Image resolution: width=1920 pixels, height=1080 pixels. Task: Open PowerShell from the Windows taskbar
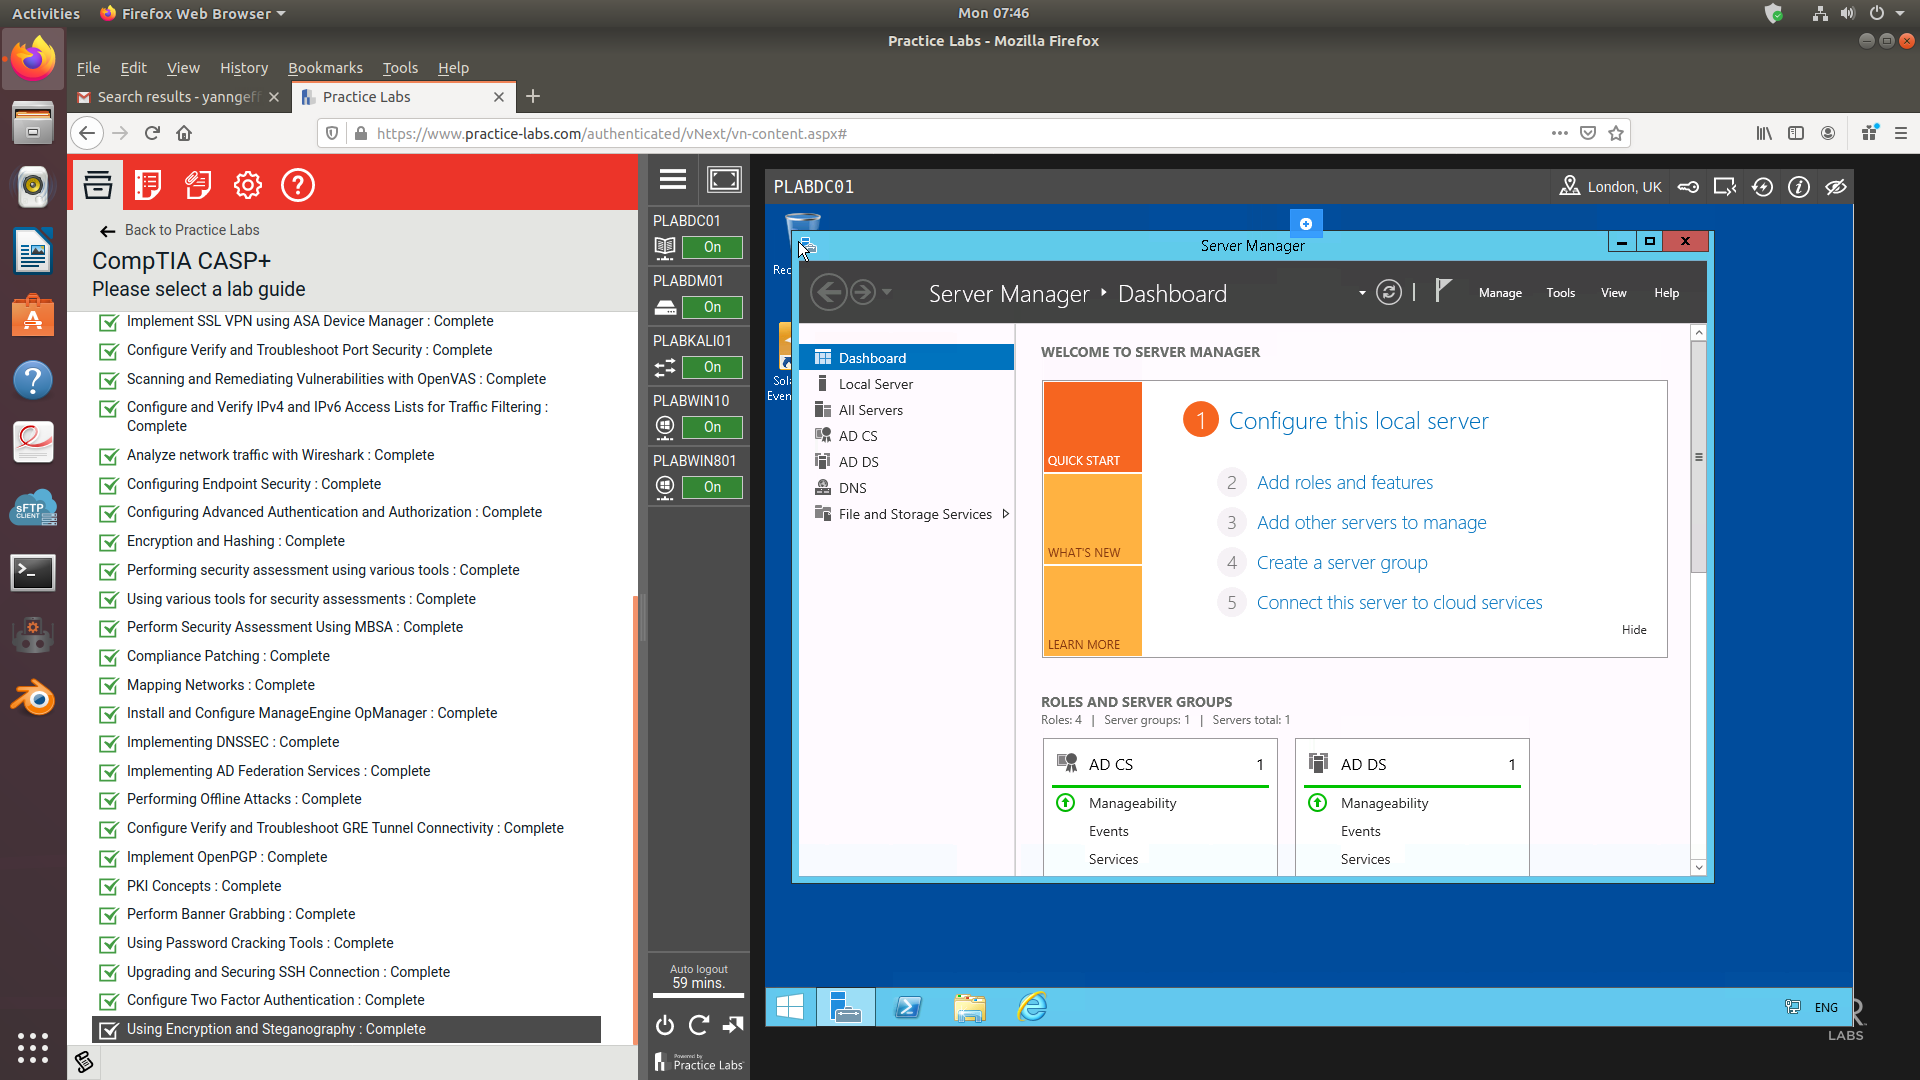[908, 1007]
